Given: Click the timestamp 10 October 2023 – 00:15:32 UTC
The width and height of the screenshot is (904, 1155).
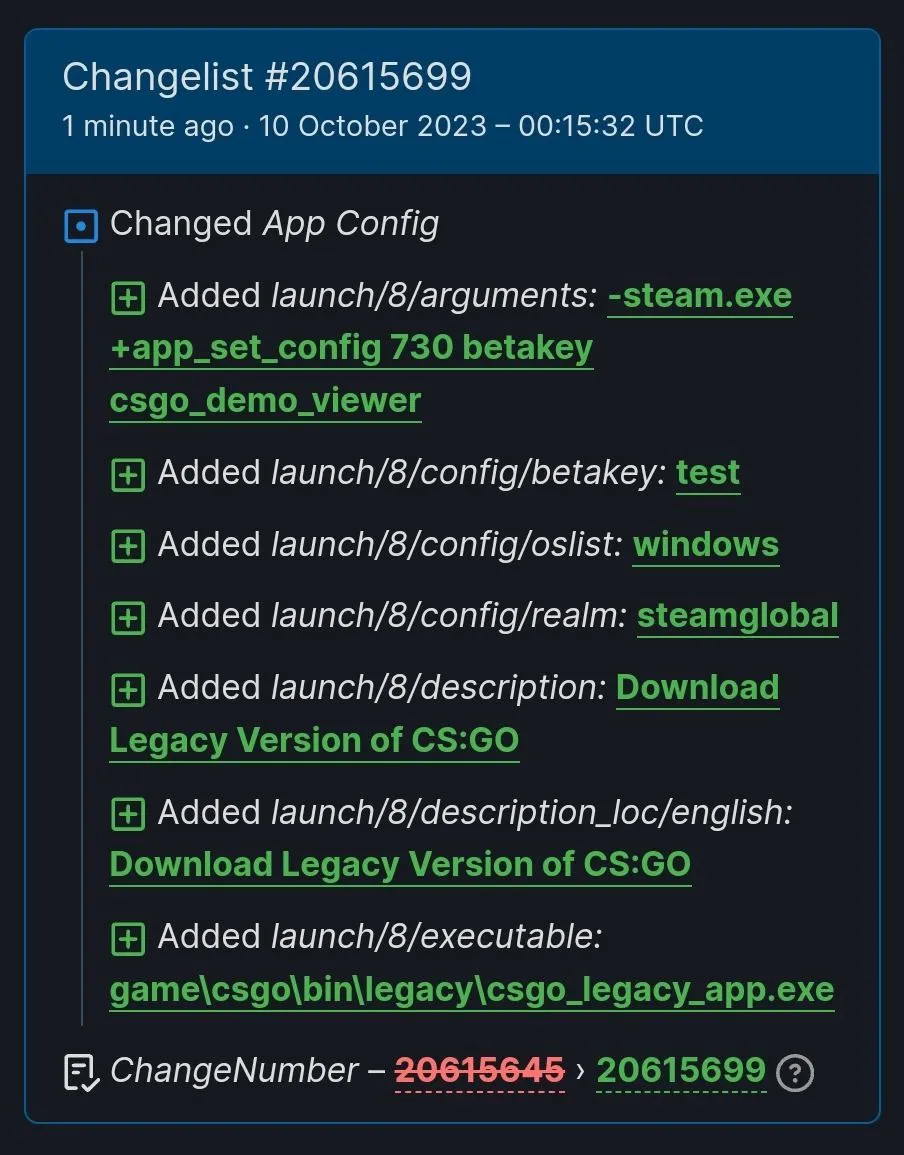Looking at the screenshot, I should (480, 126).
